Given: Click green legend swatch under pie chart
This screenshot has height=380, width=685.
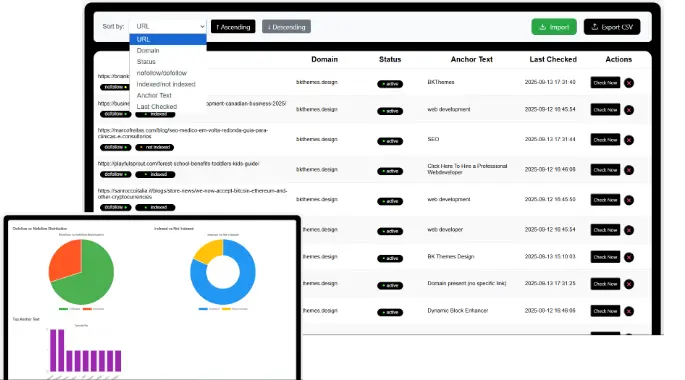Looking at the screenshot, I should 63,309.
